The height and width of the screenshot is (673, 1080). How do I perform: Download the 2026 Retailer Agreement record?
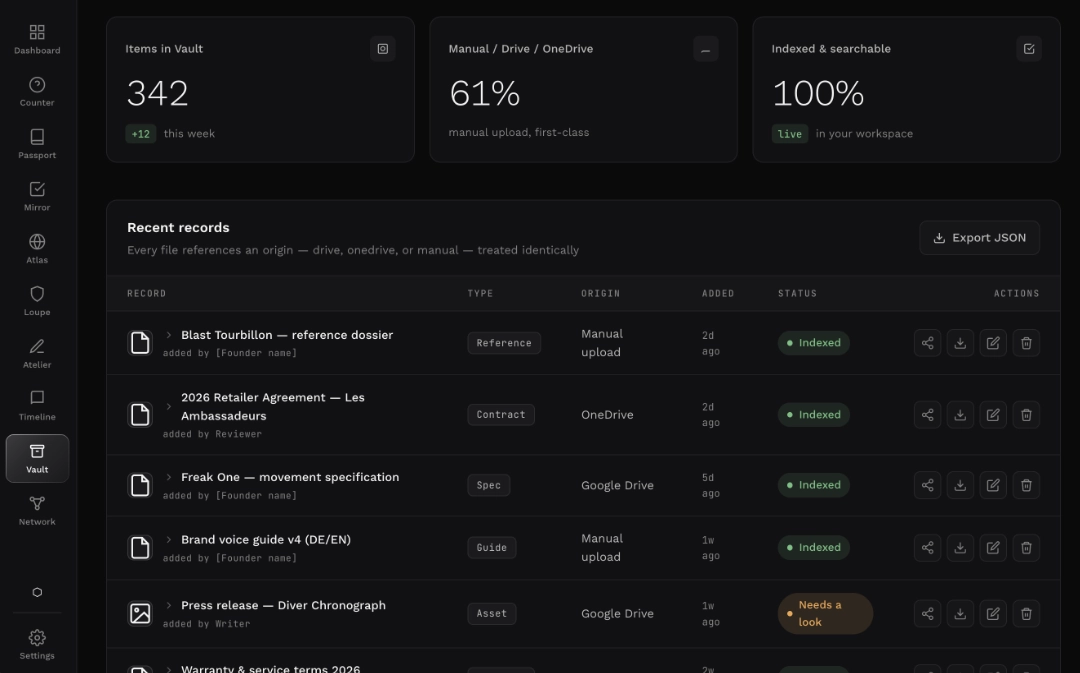960,415
